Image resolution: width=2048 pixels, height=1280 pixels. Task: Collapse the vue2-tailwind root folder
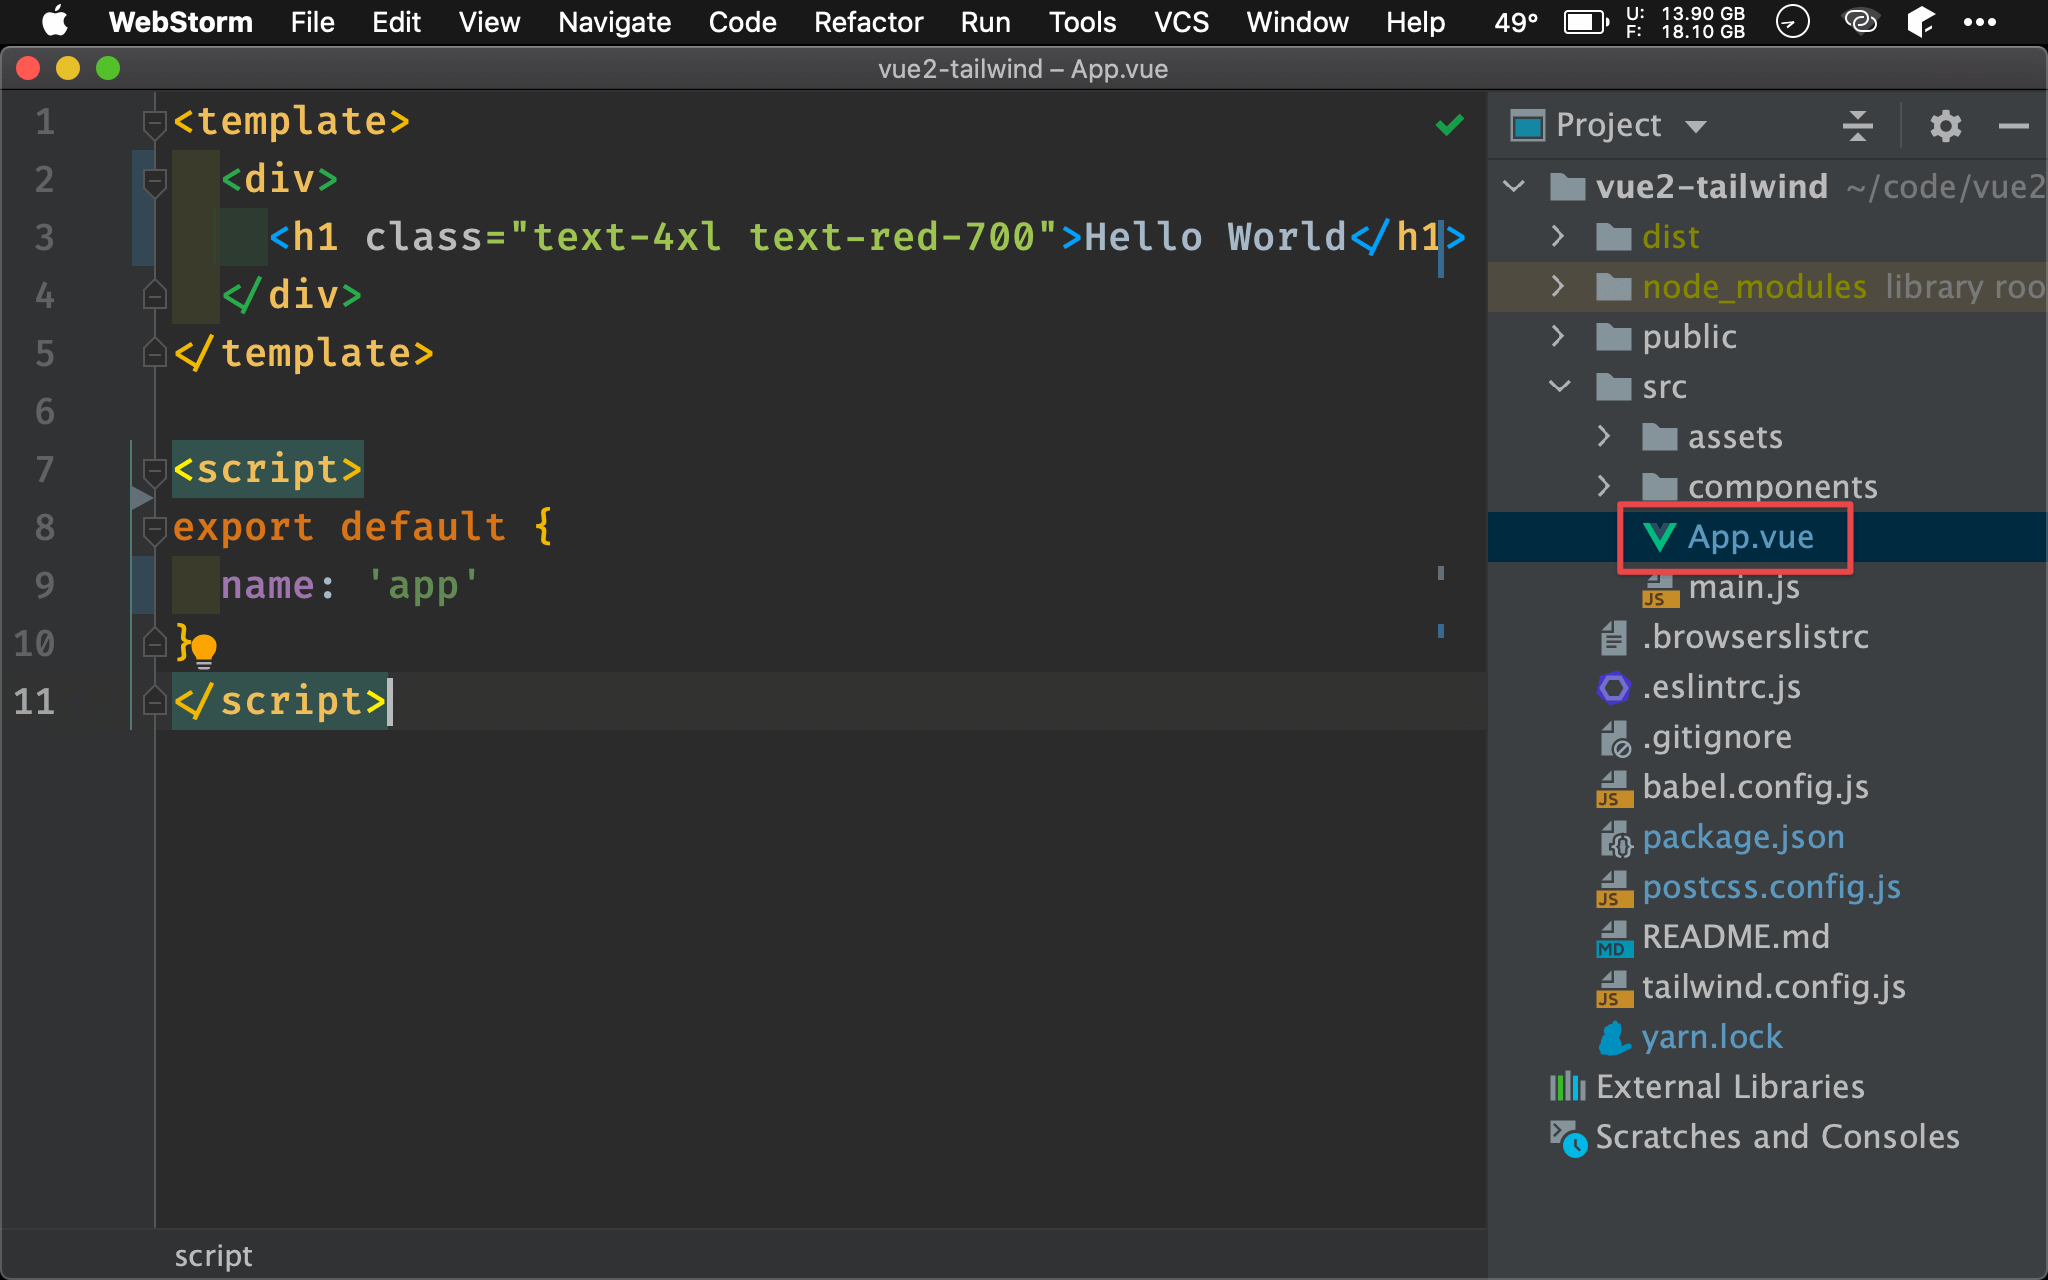pos(1514,186)
